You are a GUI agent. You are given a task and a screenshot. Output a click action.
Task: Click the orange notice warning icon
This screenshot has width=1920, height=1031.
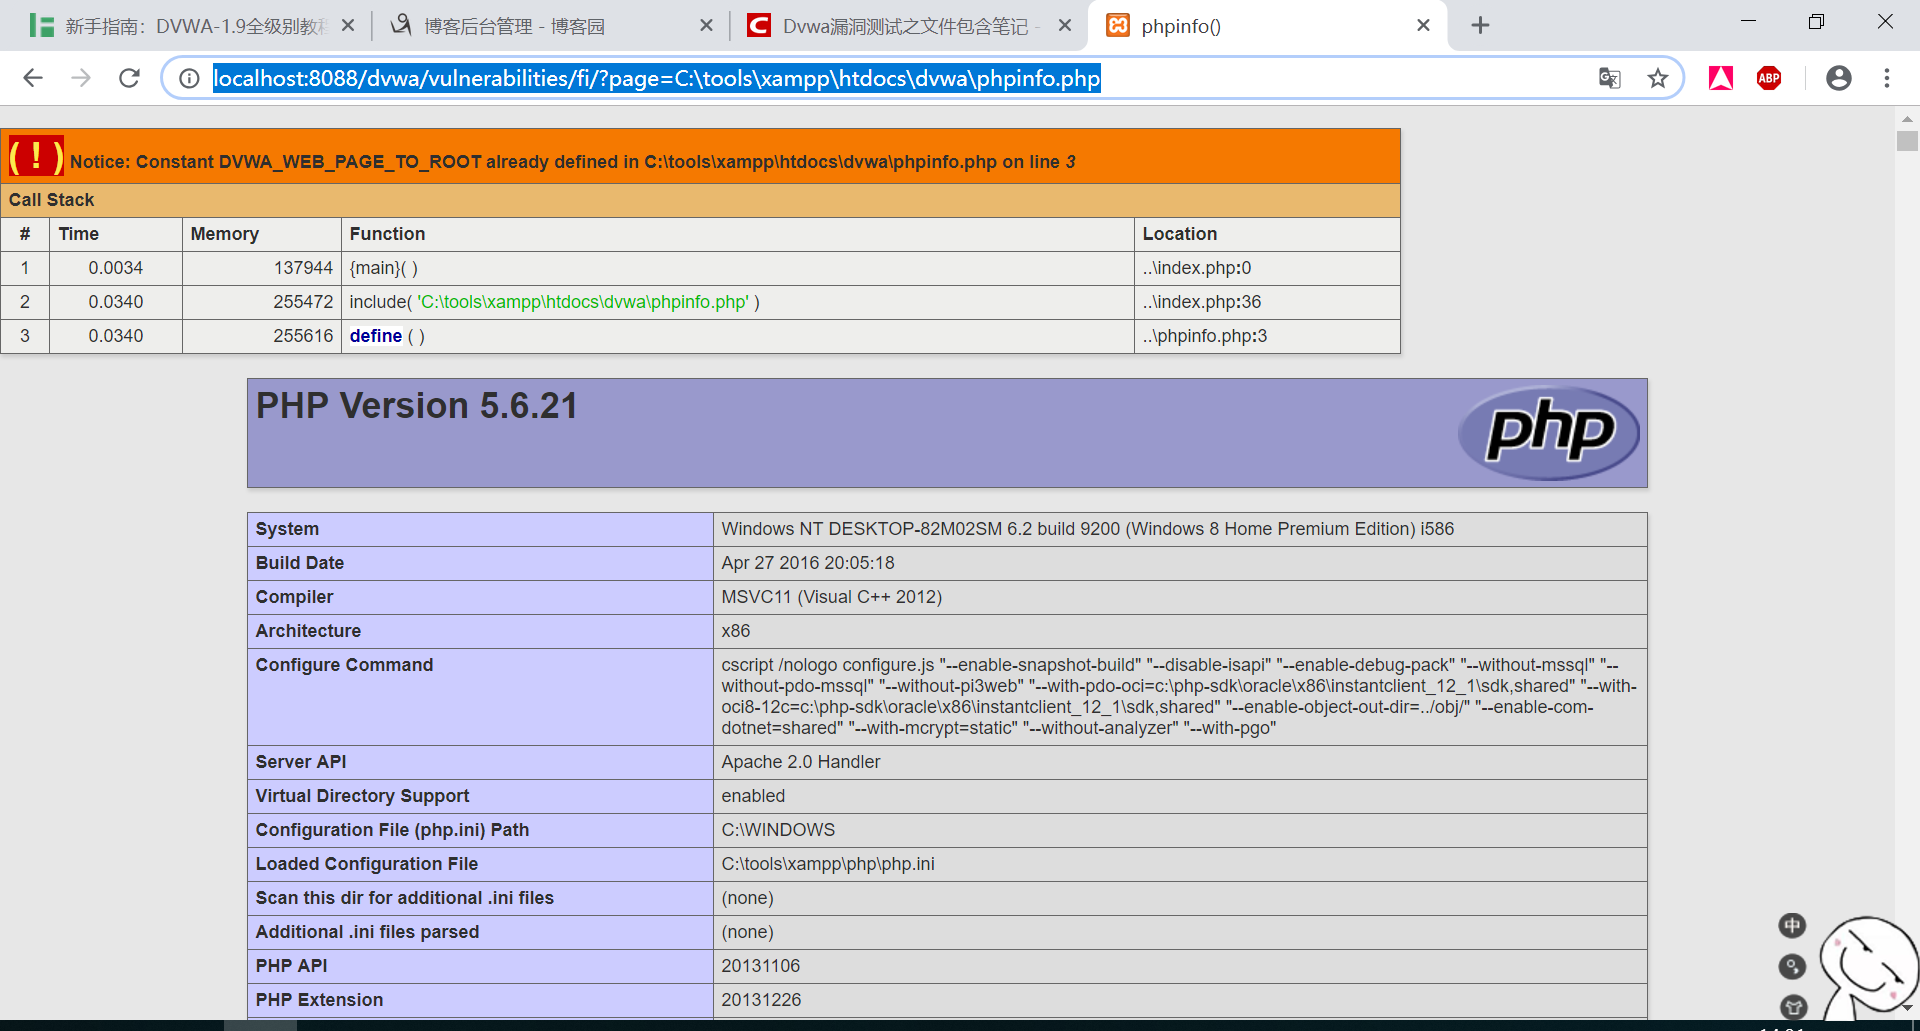(36, 156)
